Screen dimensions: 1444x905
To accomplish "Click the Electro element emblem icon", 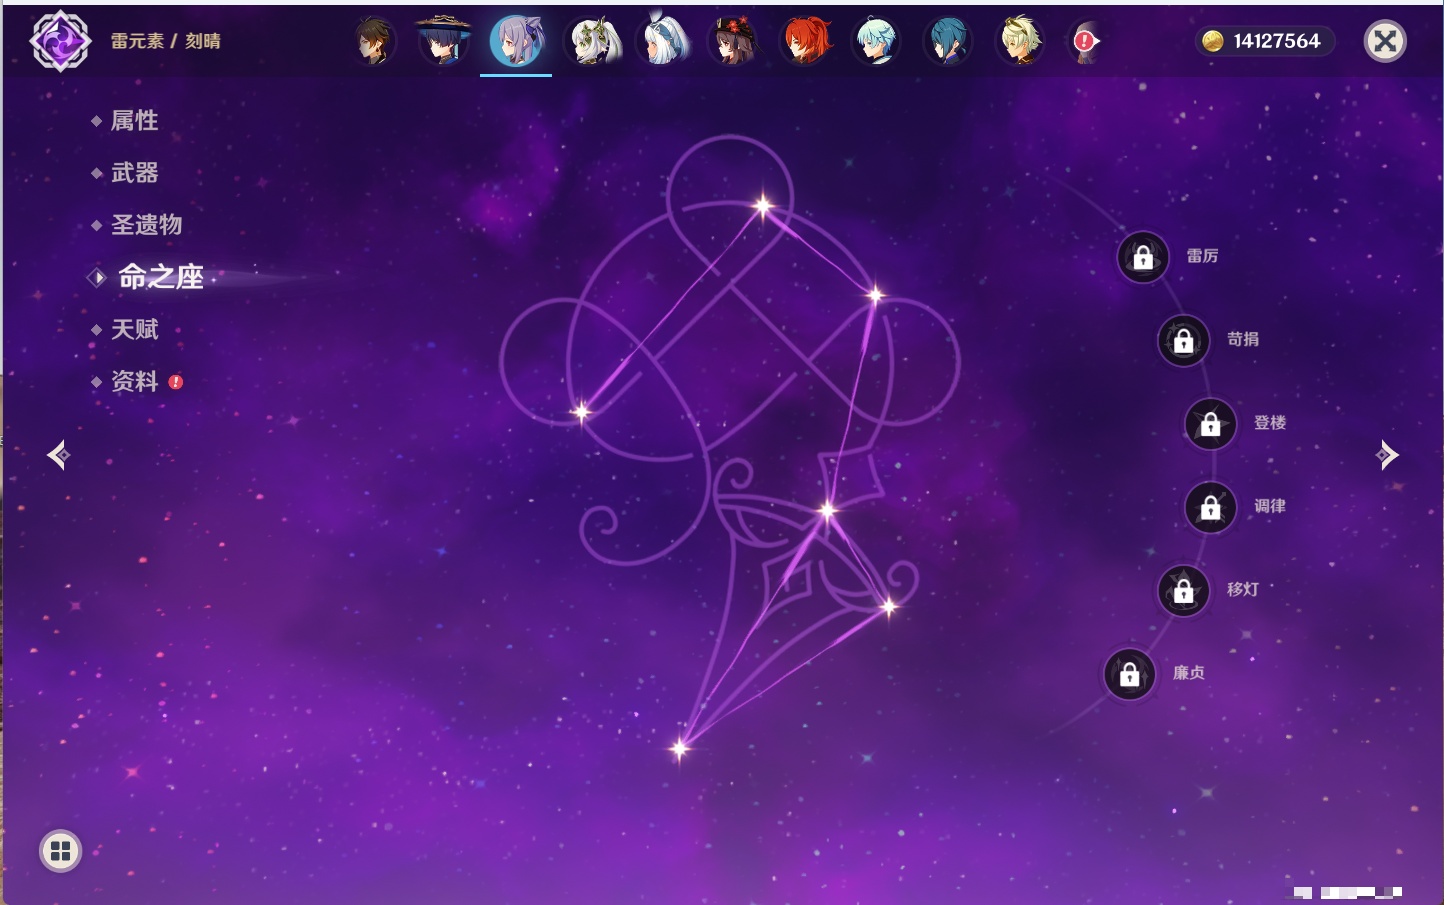I will 60,41.
